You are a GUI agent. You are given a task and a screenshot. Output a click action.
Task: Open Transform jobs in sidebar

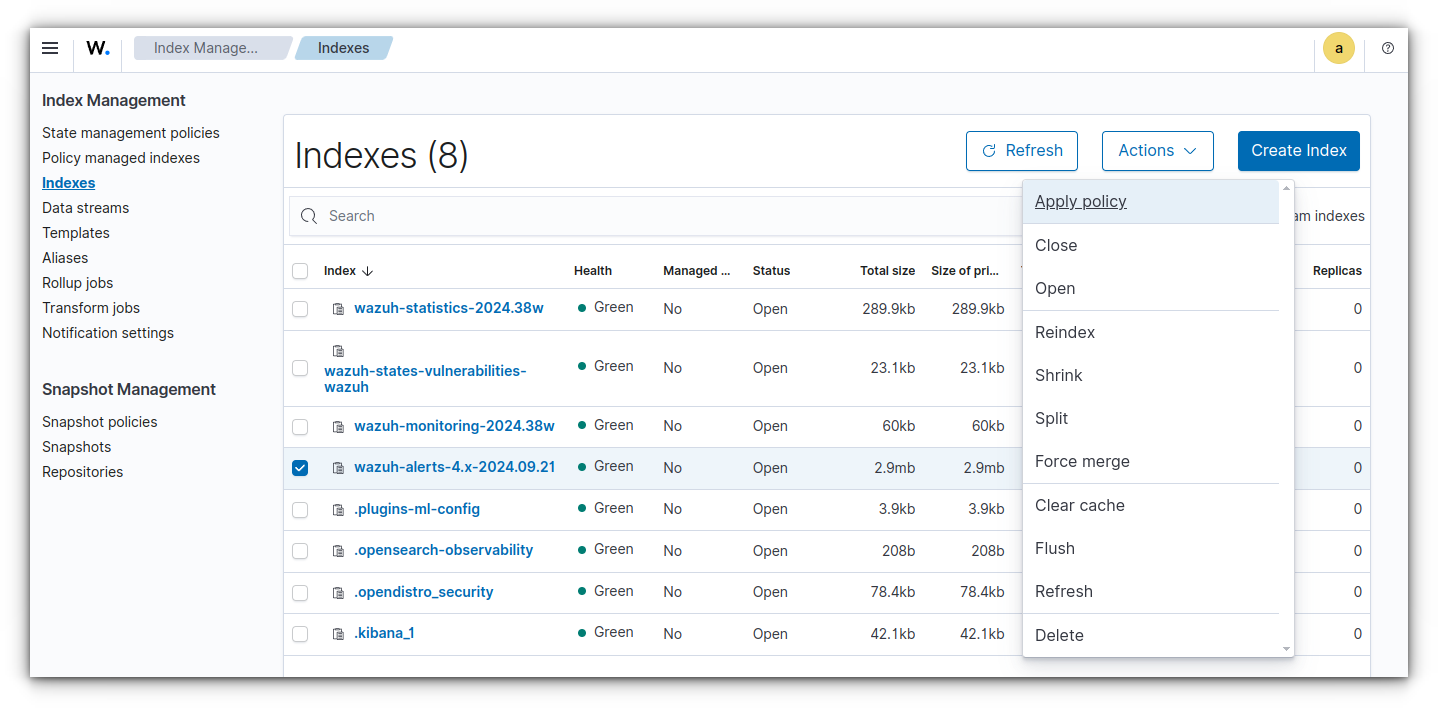pyautogui.click(x=91, y=308)
